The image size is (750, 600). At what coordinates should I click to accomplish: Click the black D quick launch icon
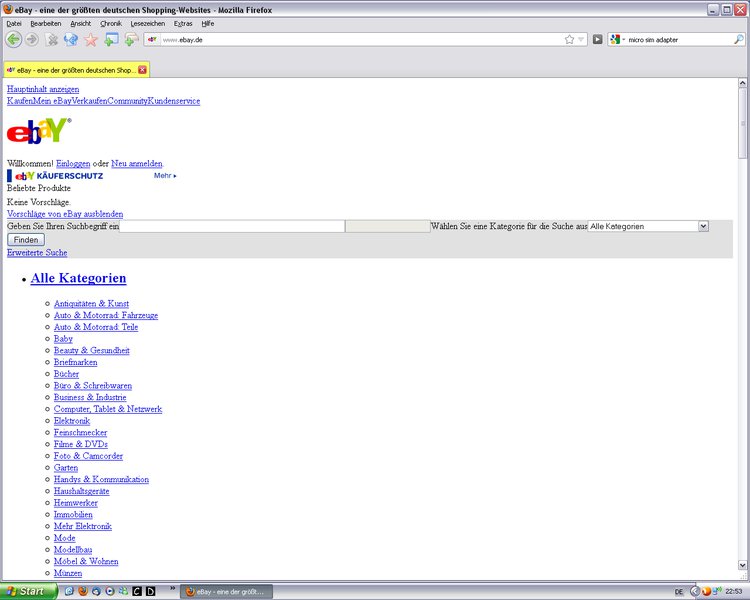[x=150, y=591]
